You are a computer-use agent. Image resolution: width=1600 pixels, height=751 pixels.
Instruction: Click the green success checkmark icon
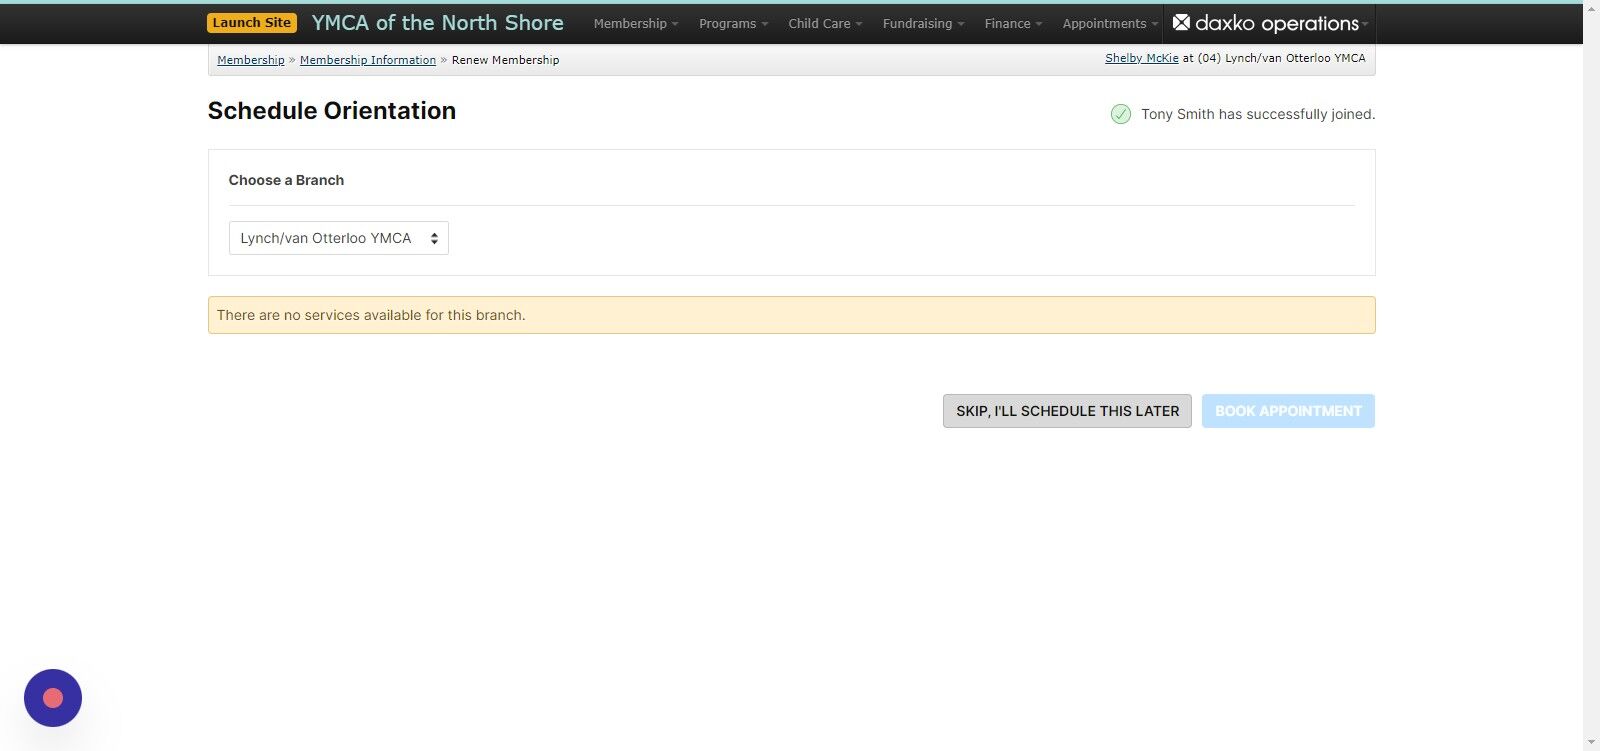click(x=1121, y=114)
